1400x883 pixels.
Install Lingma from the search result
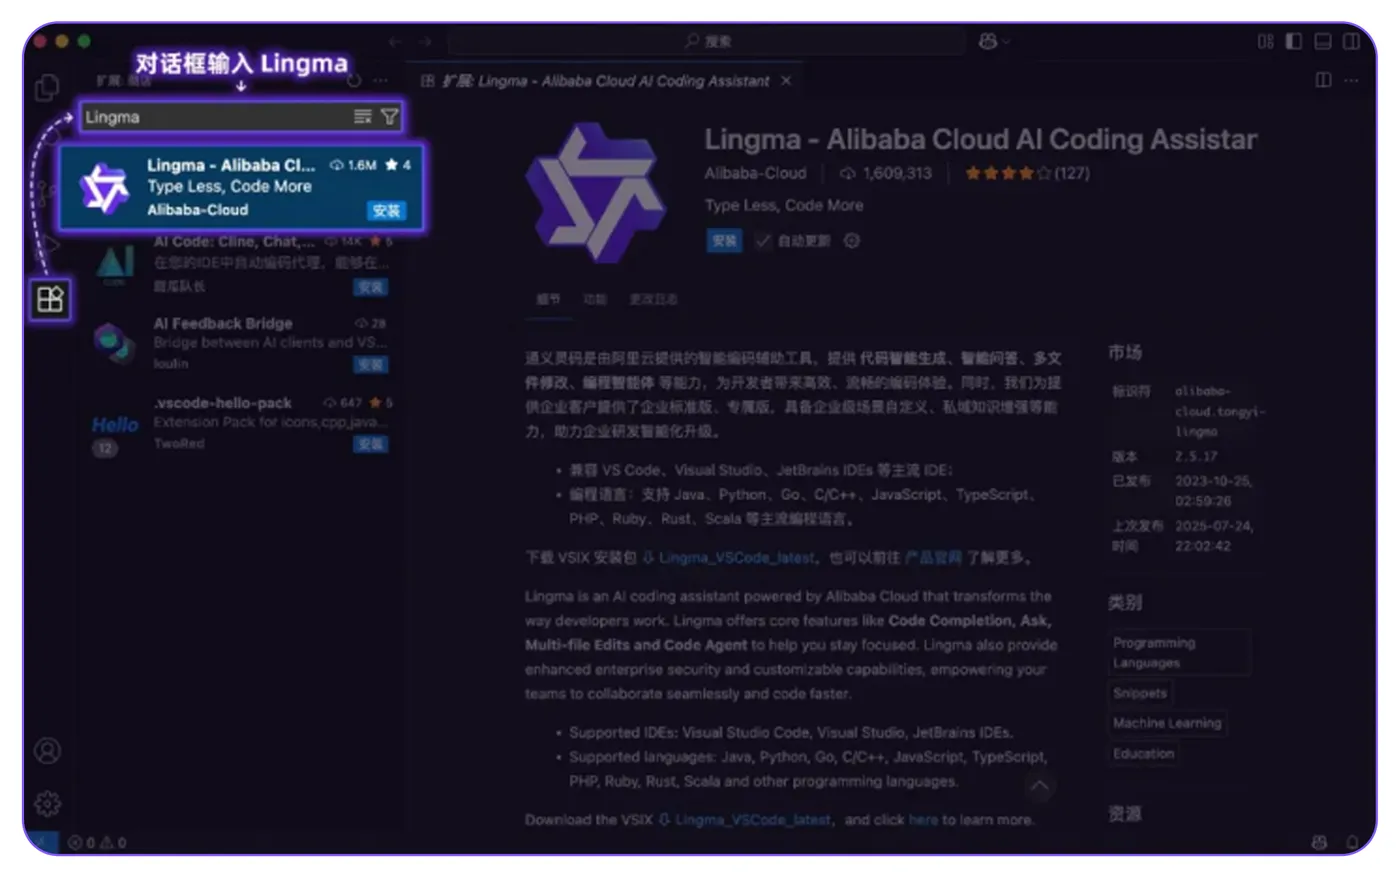coord(386,210)
